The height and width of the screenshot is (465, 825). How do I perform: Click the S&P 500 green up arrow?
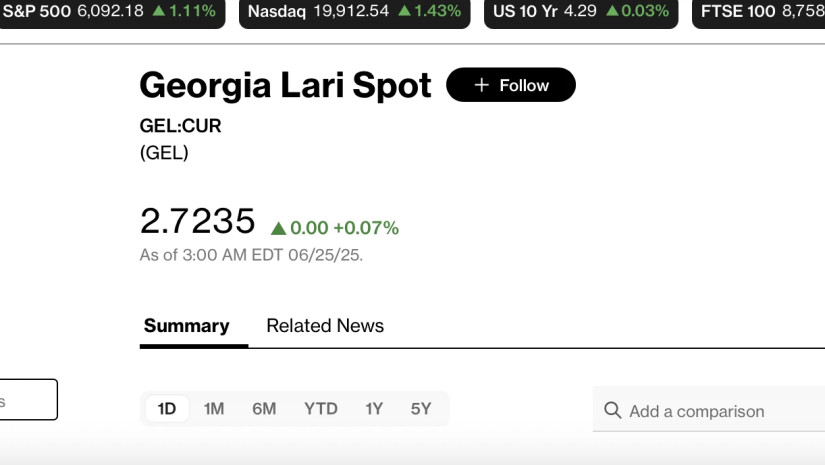point(159,12)
